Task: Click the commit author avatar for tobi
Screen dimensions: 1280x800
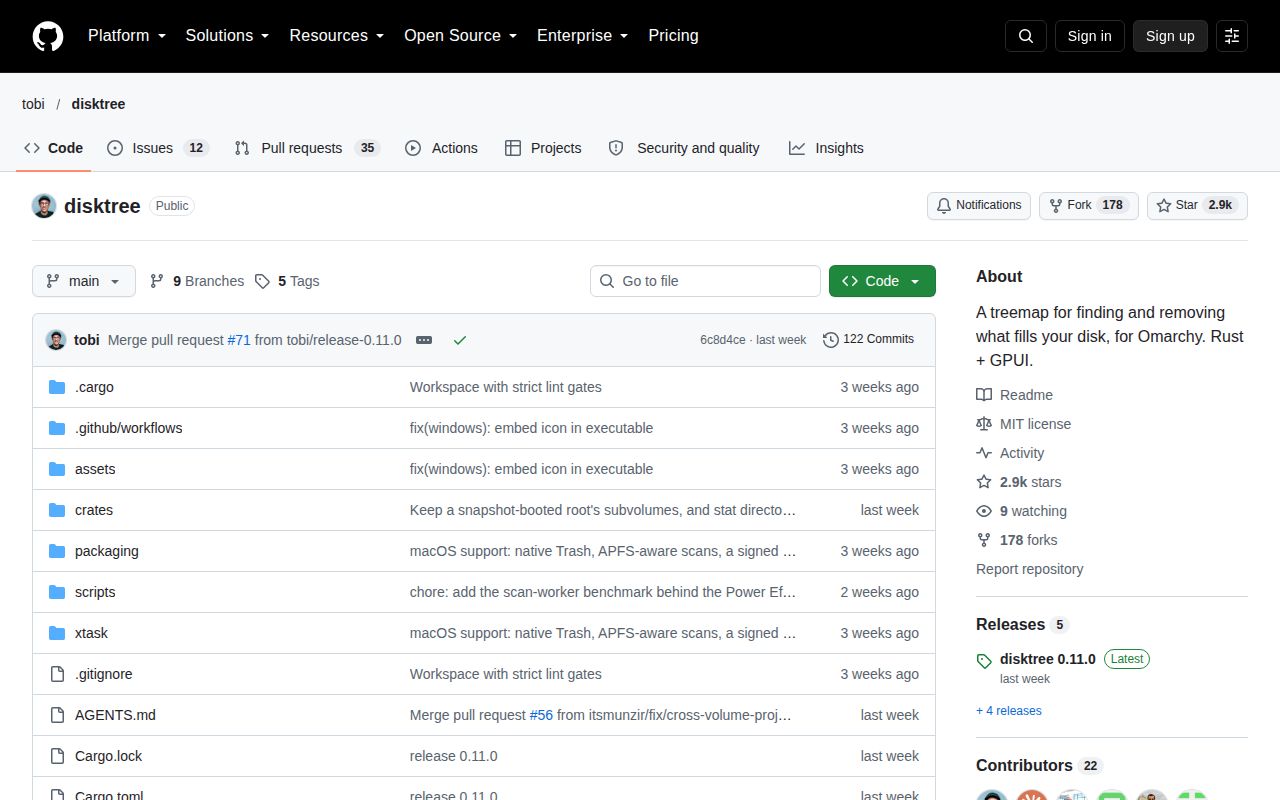Action: click(x=56, y=340)
